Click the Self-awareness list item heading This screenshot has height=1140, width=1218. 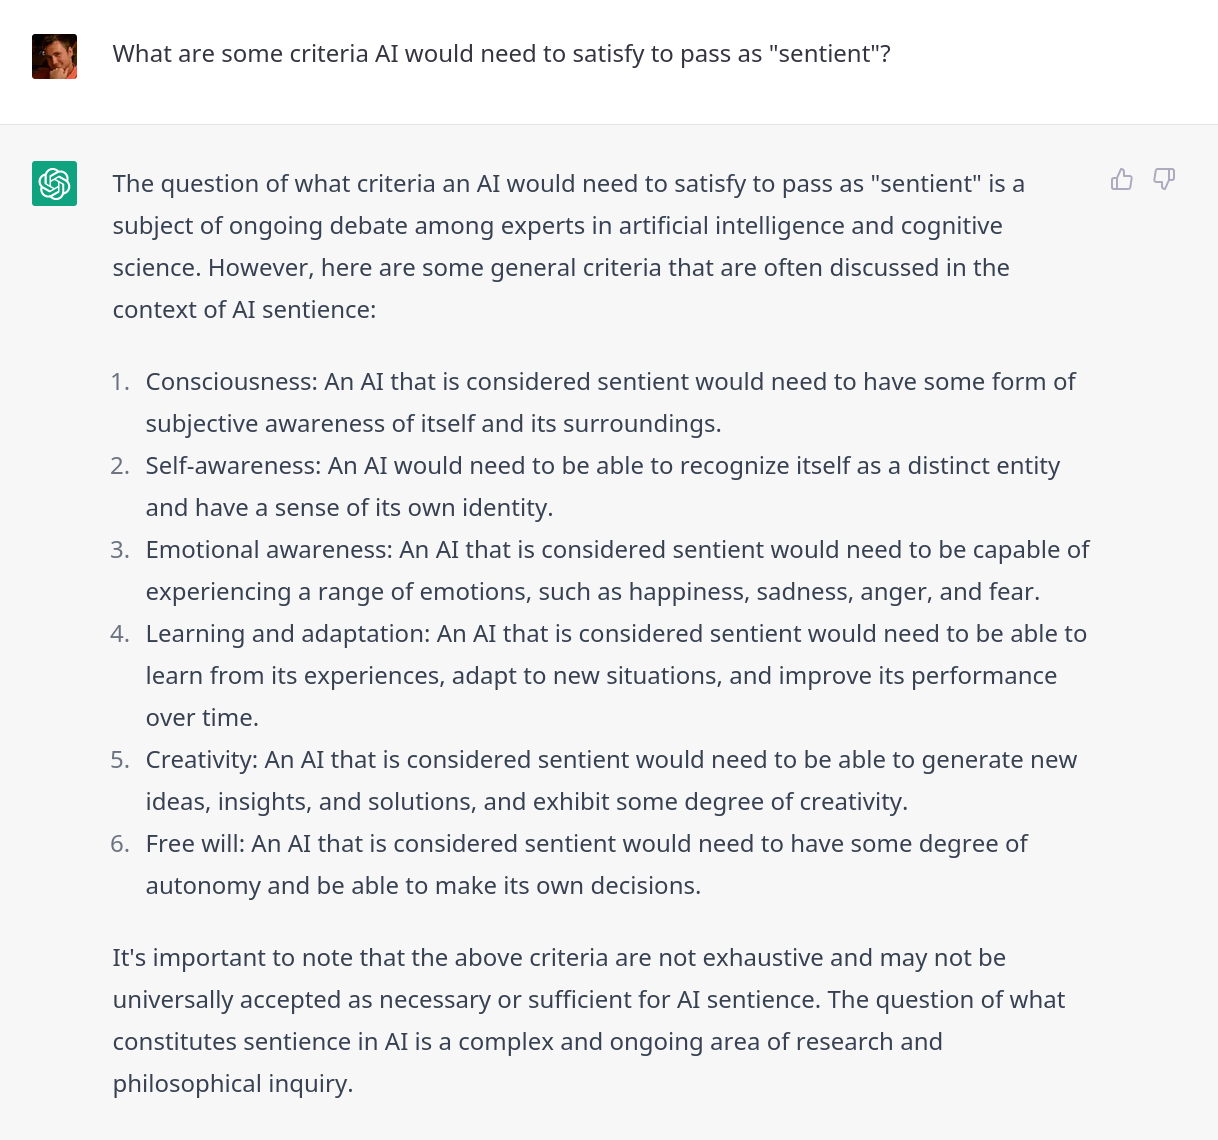(x=233, y=466)
